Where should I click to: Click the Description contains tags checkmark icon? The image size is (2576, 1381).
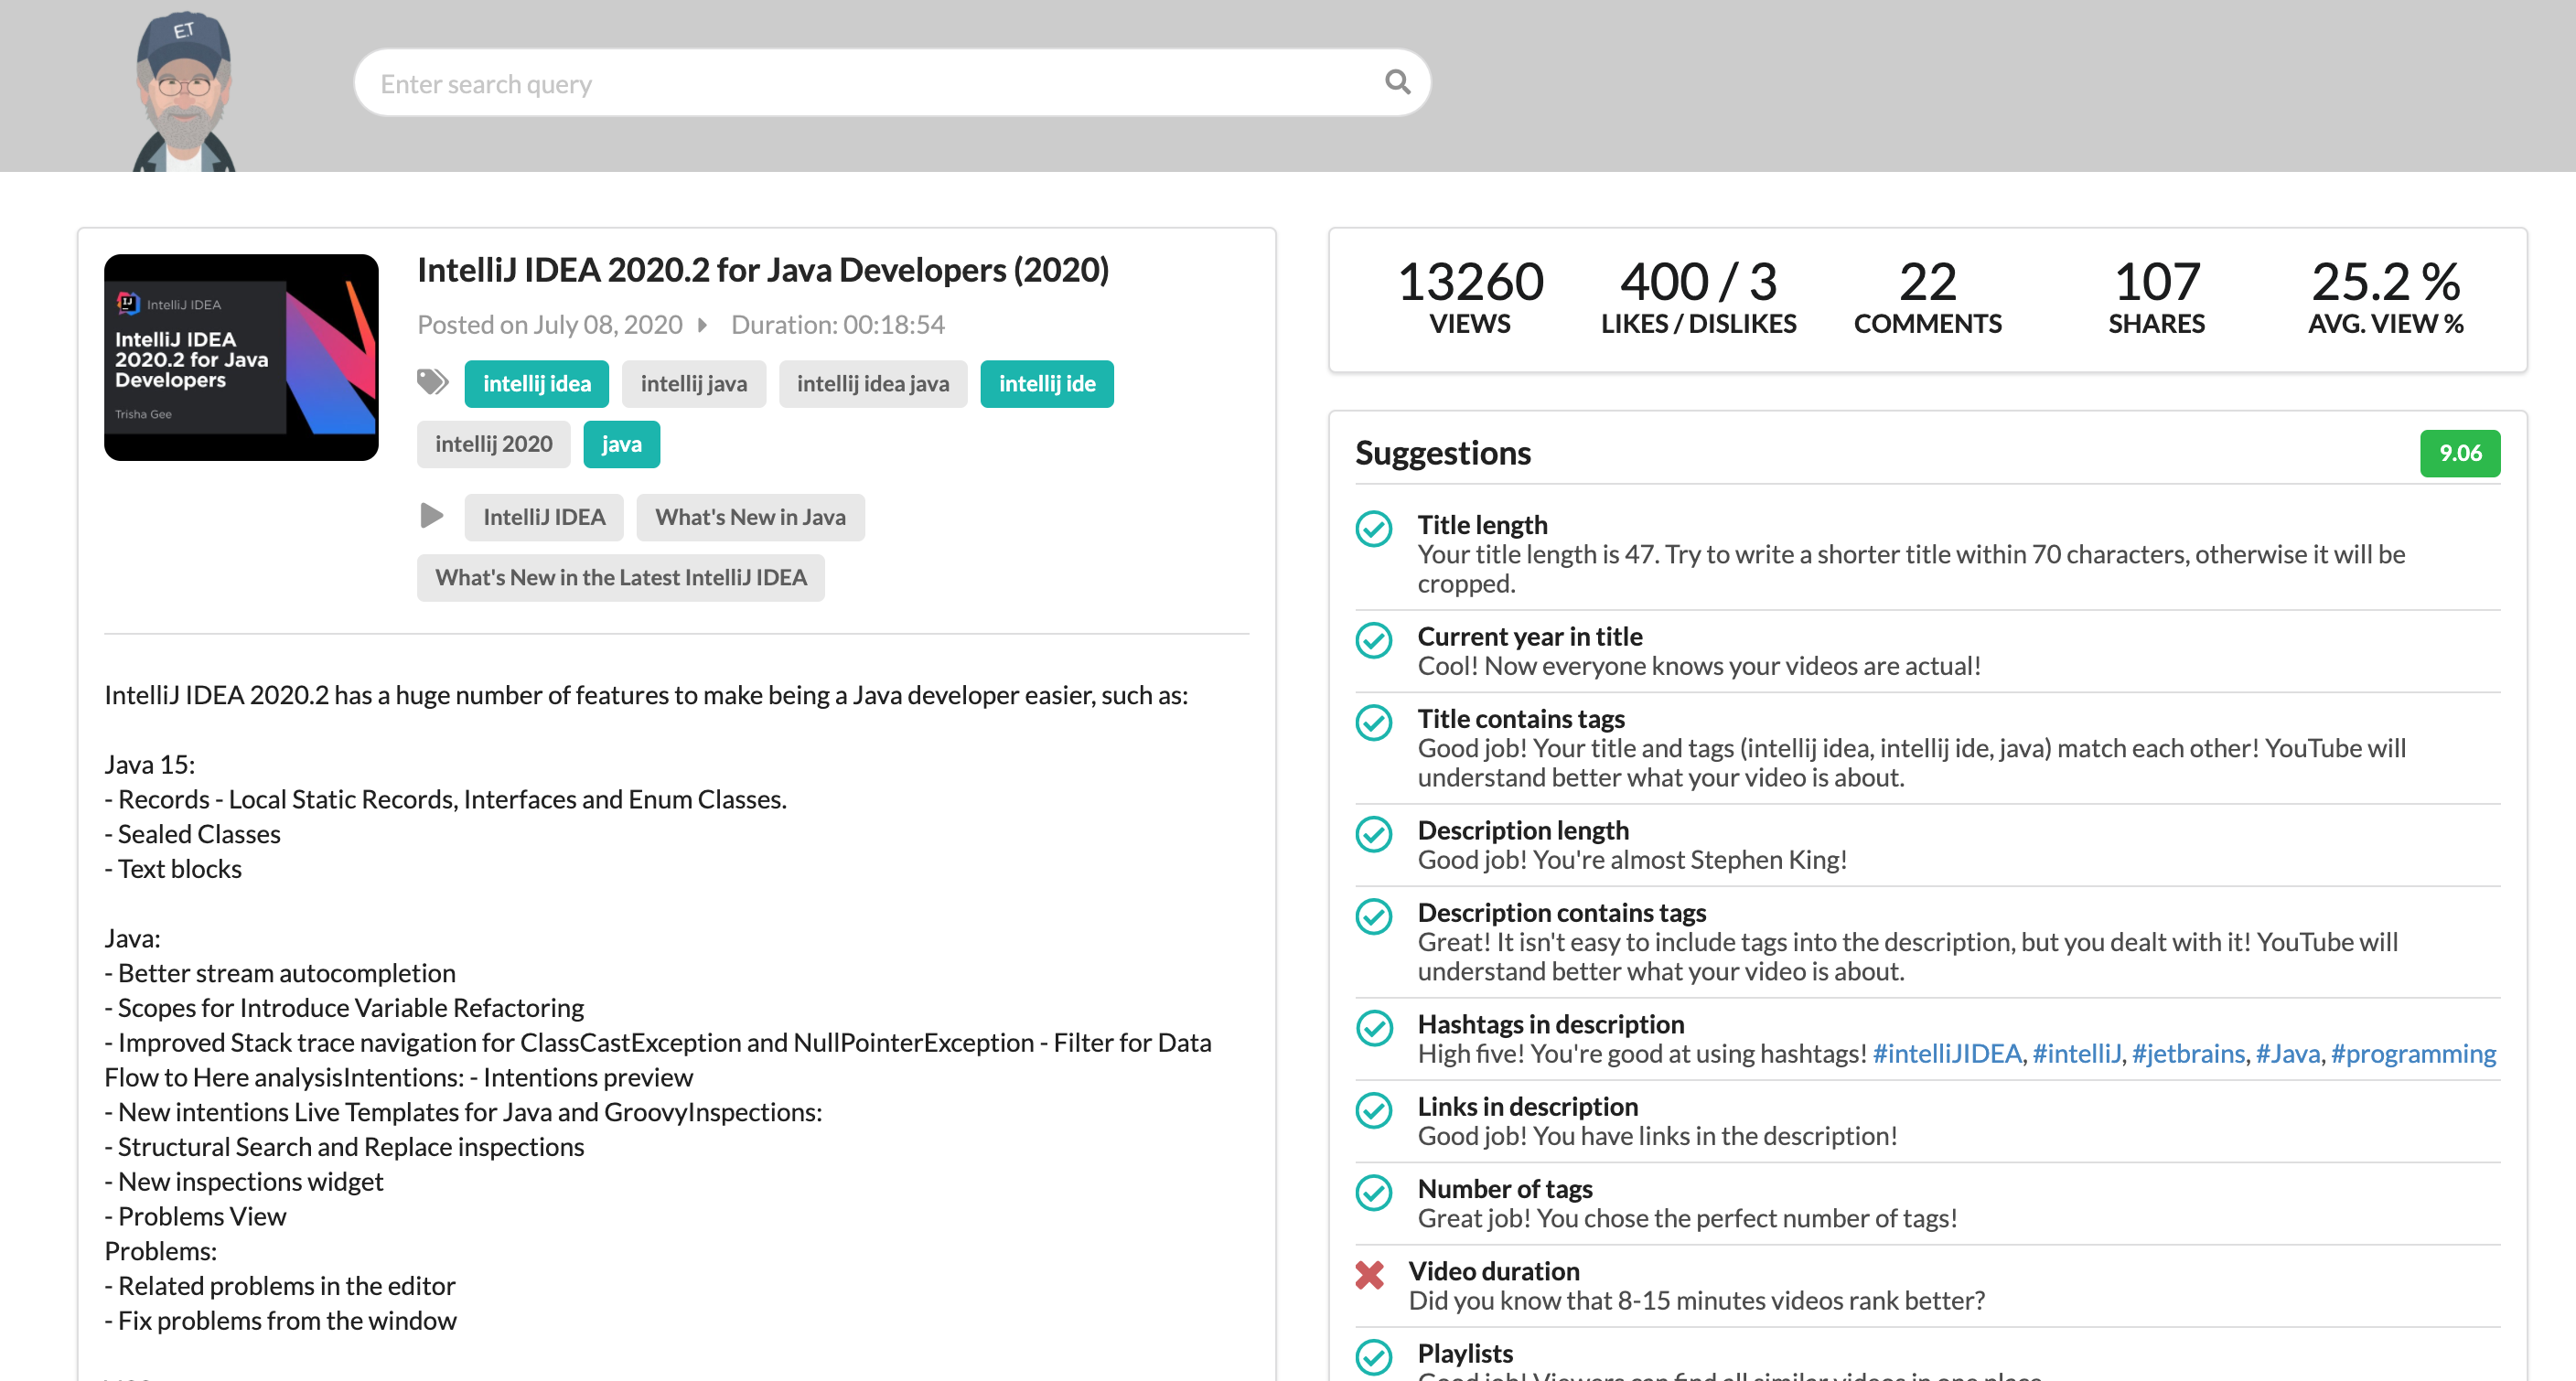click(1374, 916)
